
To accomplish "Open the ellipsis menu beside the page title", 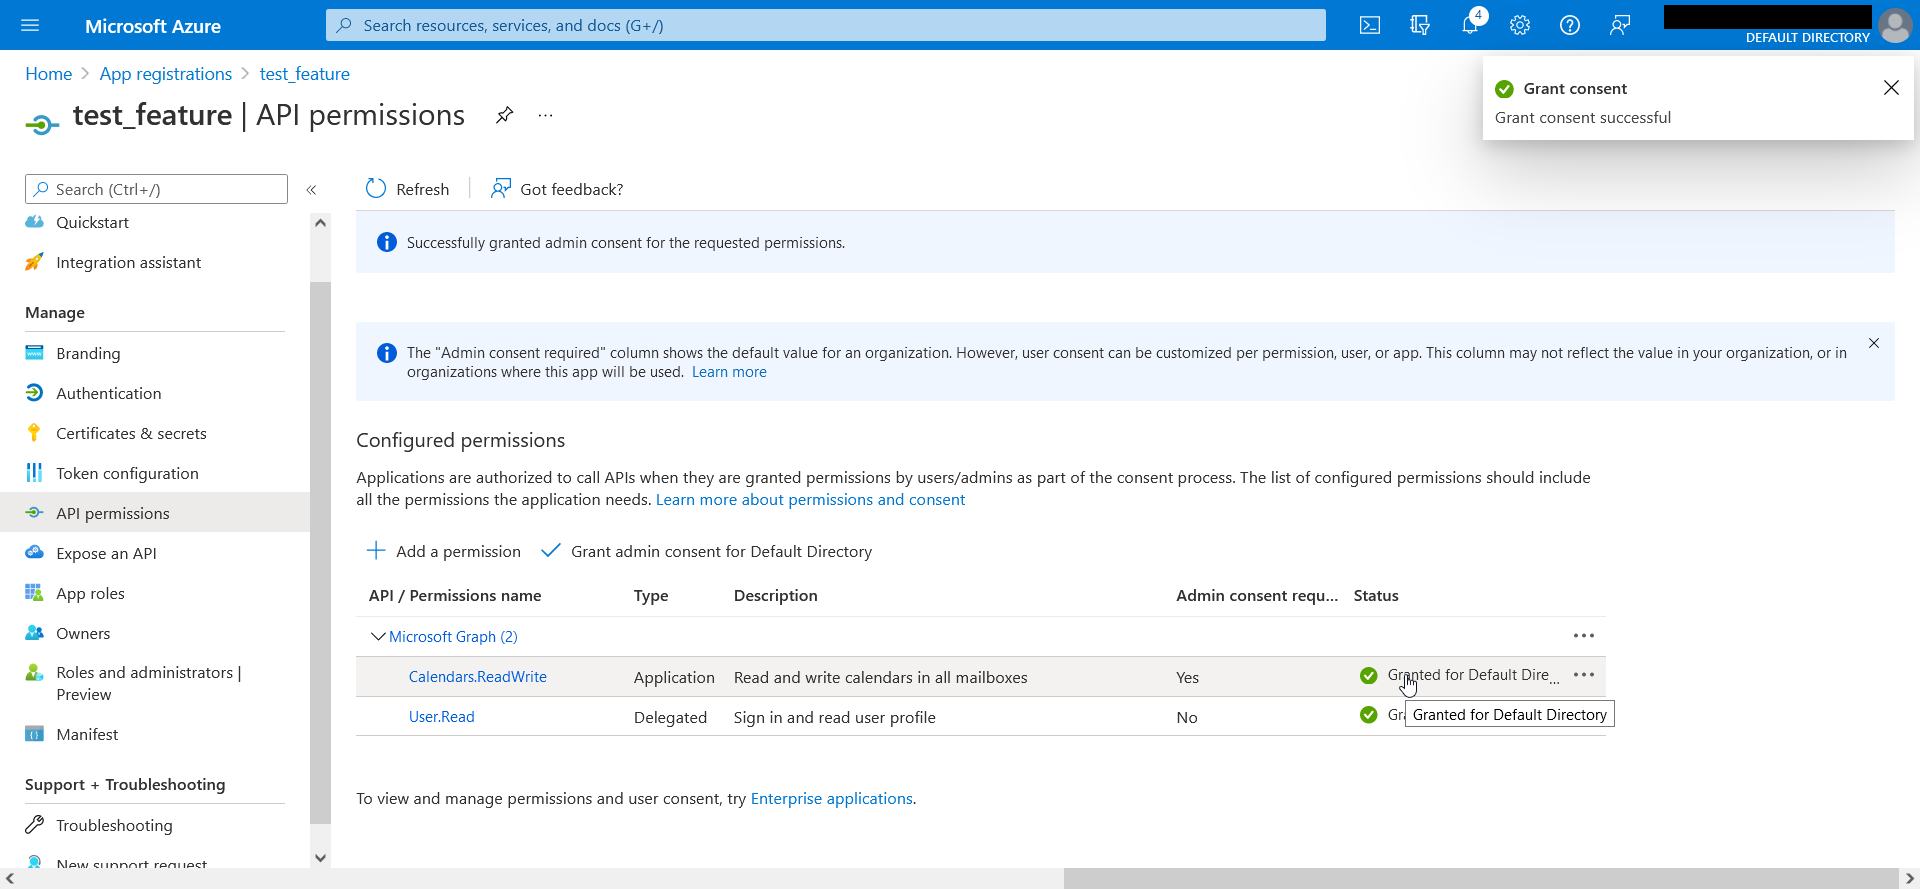I will coord(545,115).
